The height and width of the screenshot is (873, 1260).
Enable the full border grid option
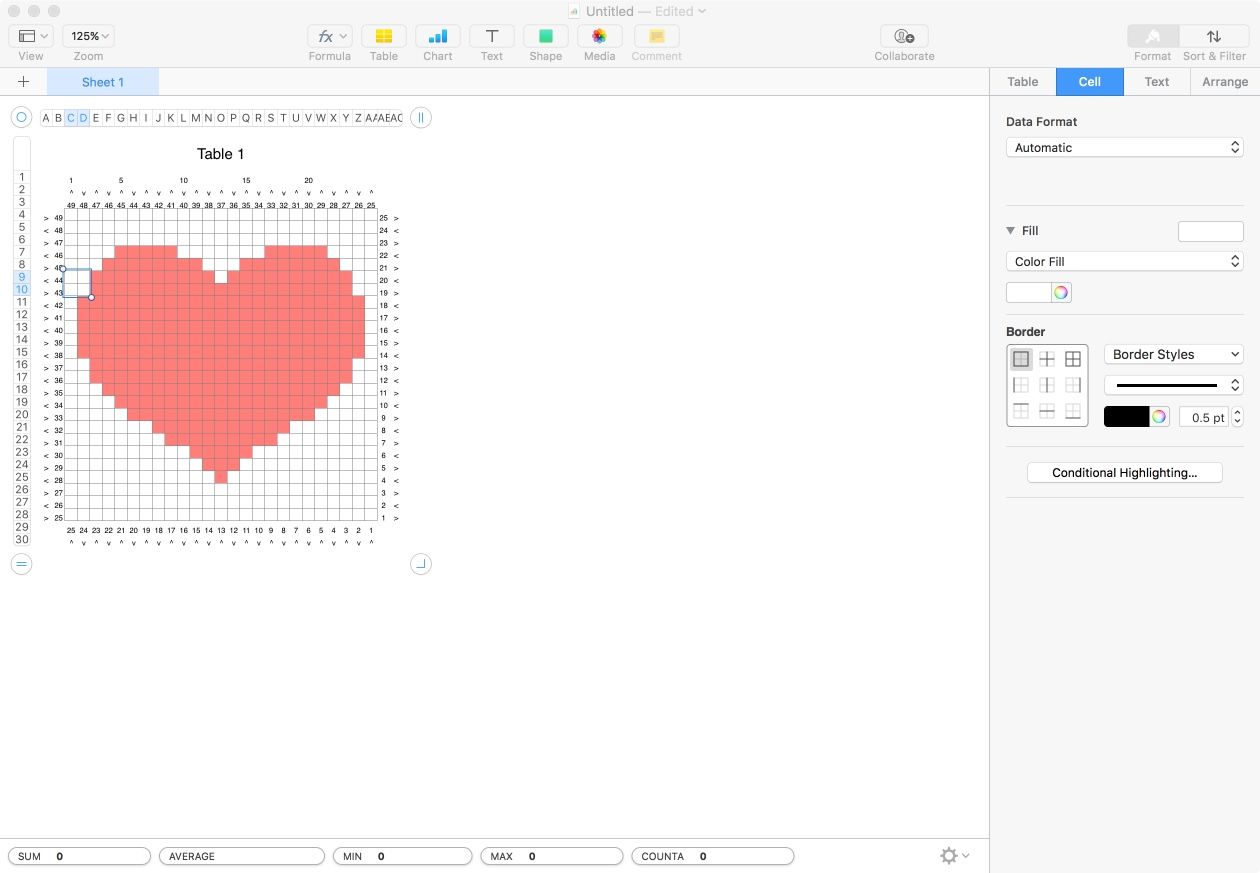1073,358
